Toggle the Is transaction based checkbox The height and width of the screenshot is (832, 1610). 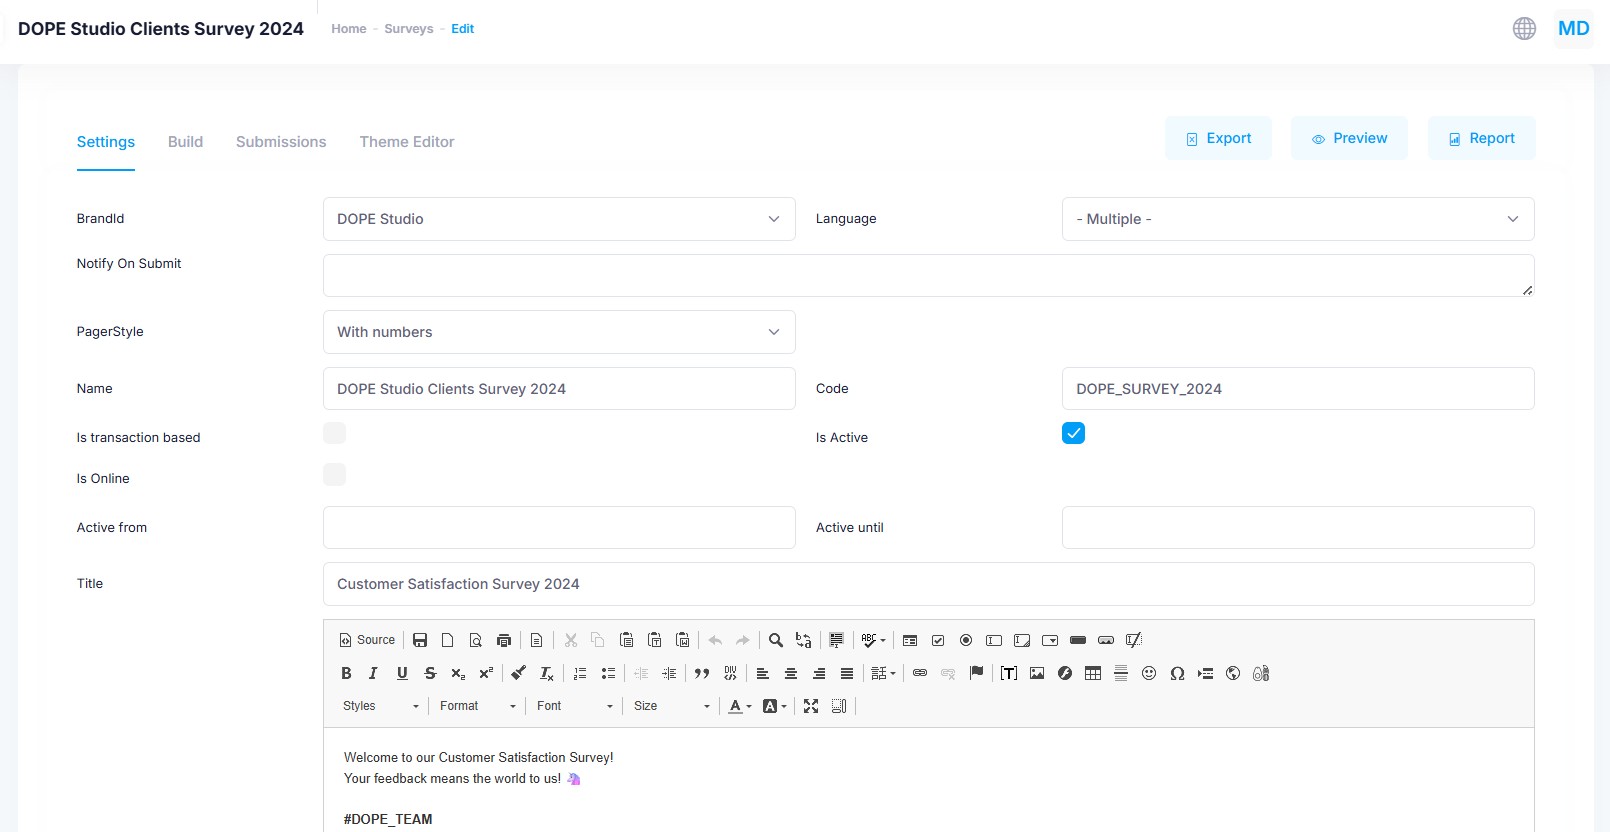pyautogui.click(x=334, y=433)
